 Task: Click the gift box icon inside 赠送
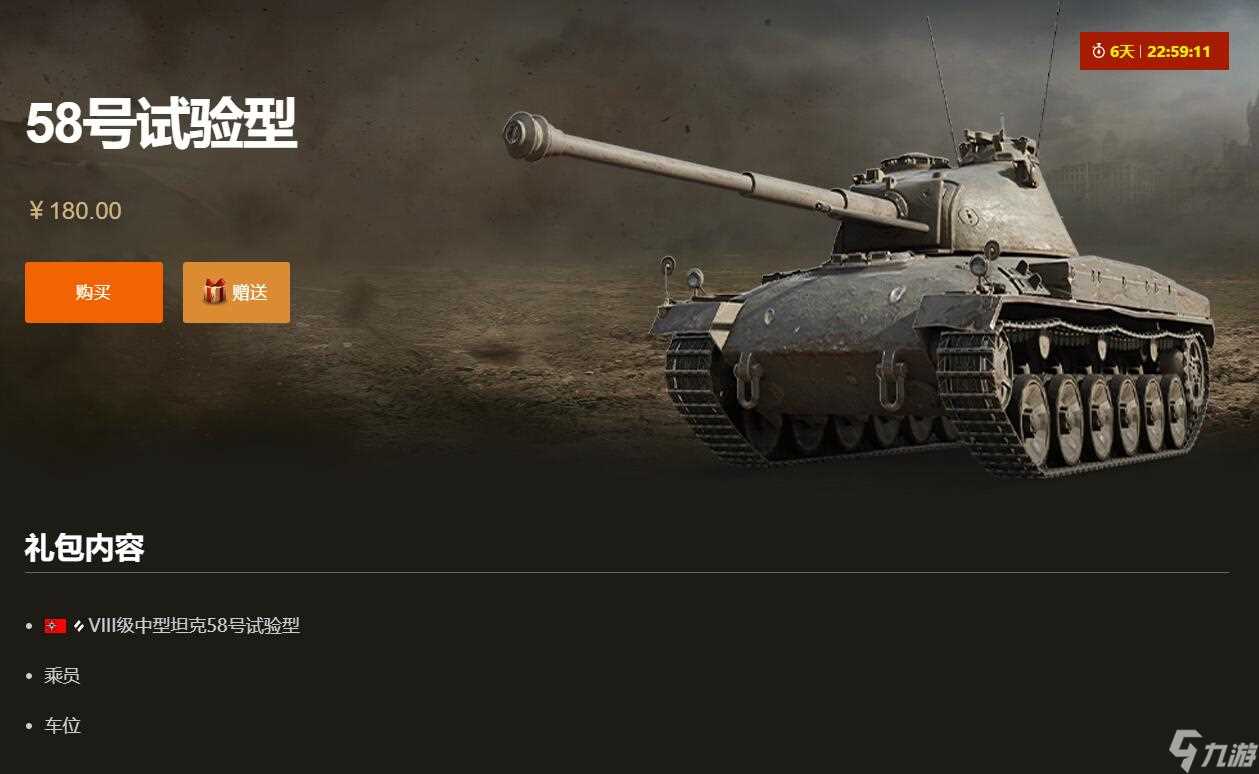(x=214, y=291)
